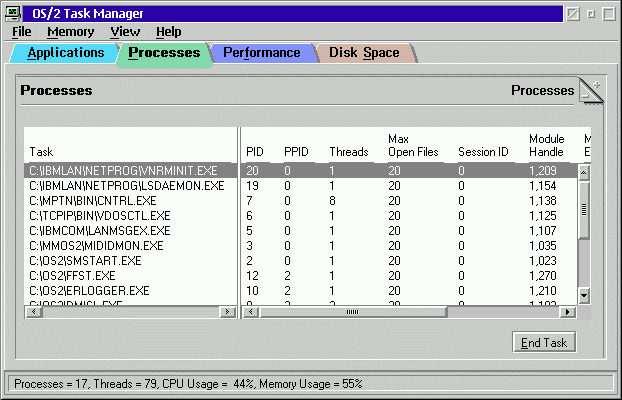Click the notebook page-turn corner icon
622x400 pixels.
(590, 90)
